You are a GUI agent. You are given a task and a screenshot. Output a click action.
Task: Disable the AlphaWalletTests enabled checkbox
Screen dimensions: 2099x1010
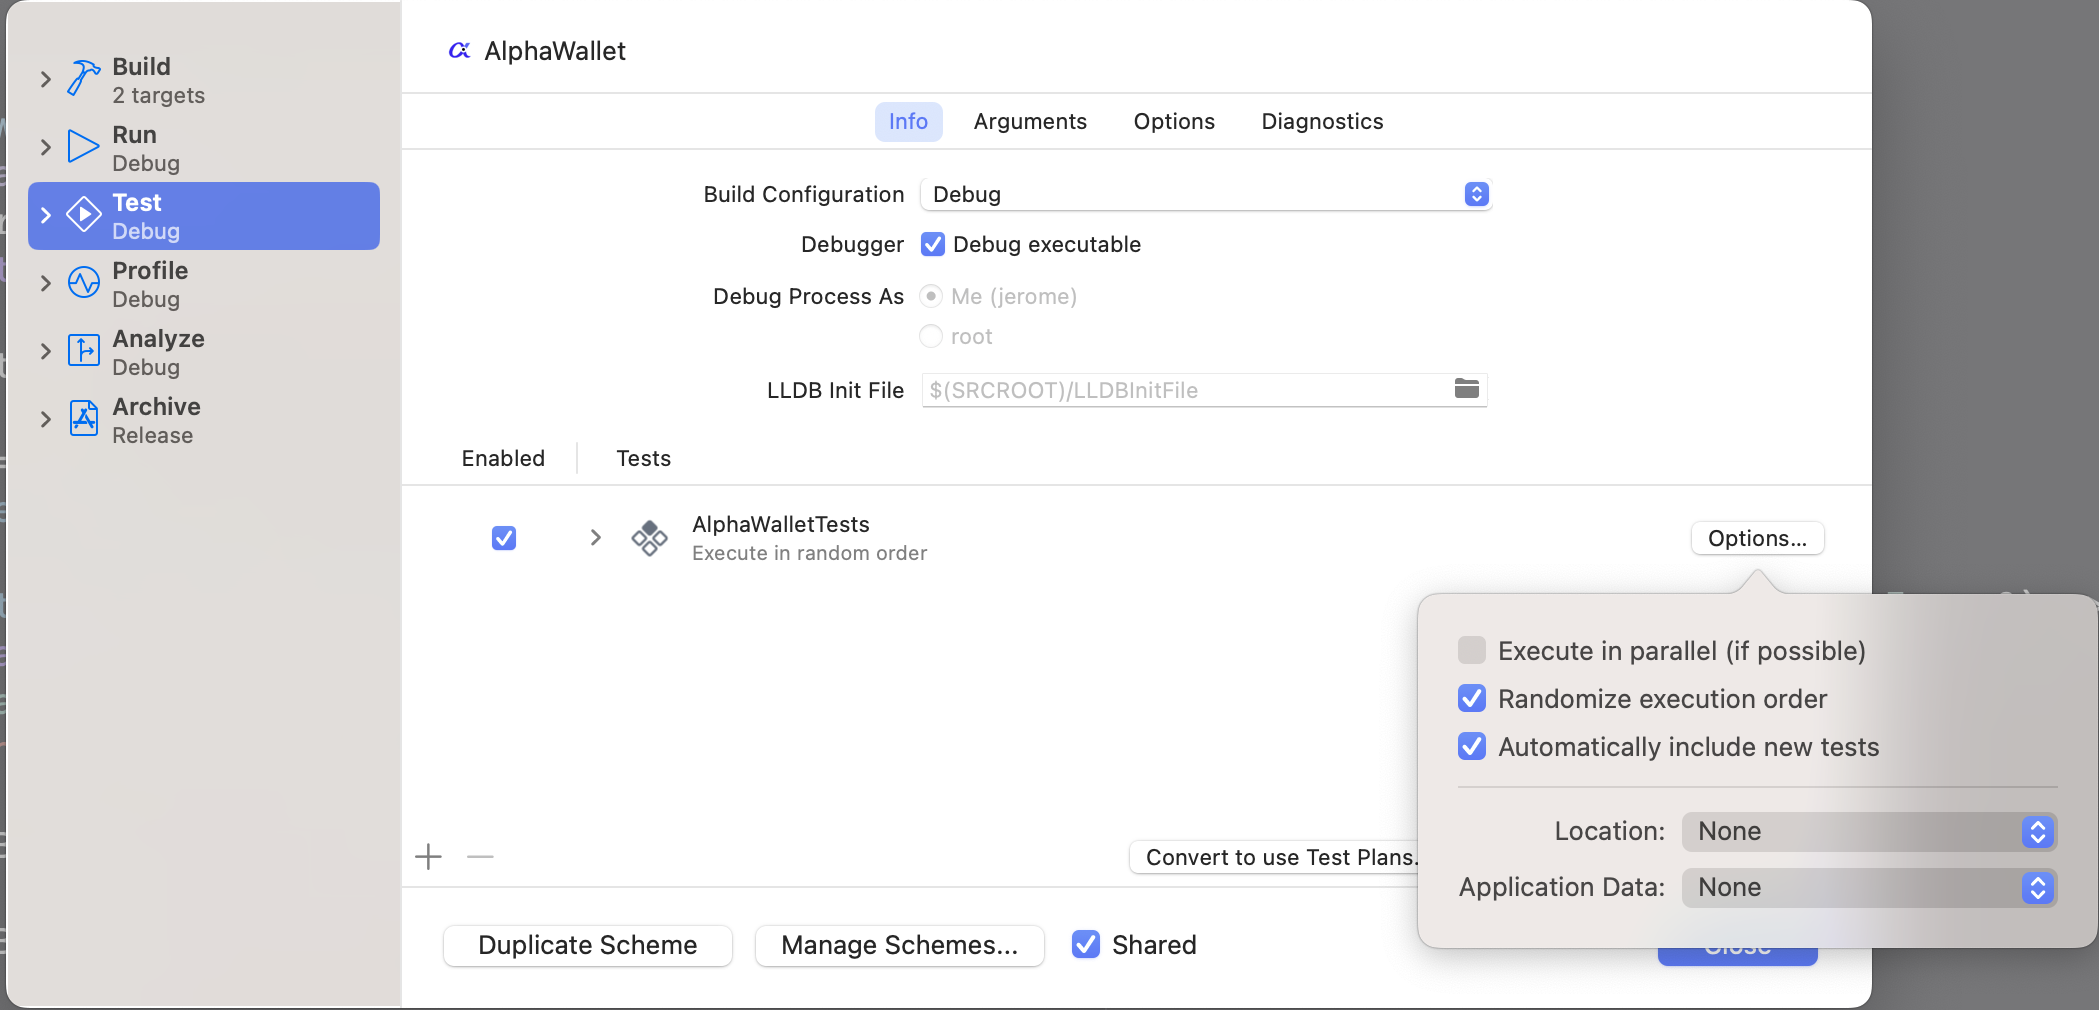pos(504,538)
